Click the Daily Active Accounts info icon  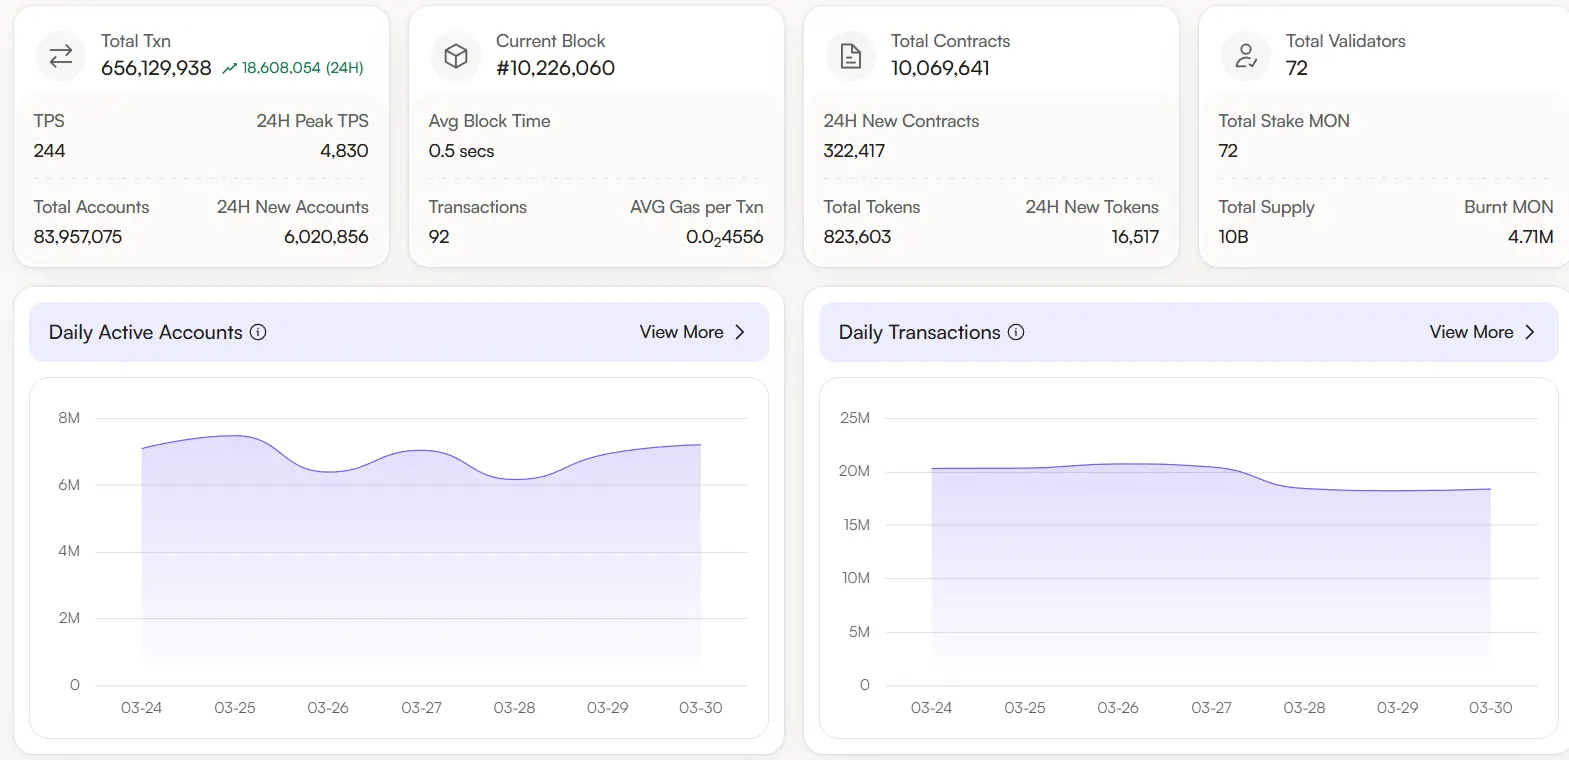tap(258, 332)
